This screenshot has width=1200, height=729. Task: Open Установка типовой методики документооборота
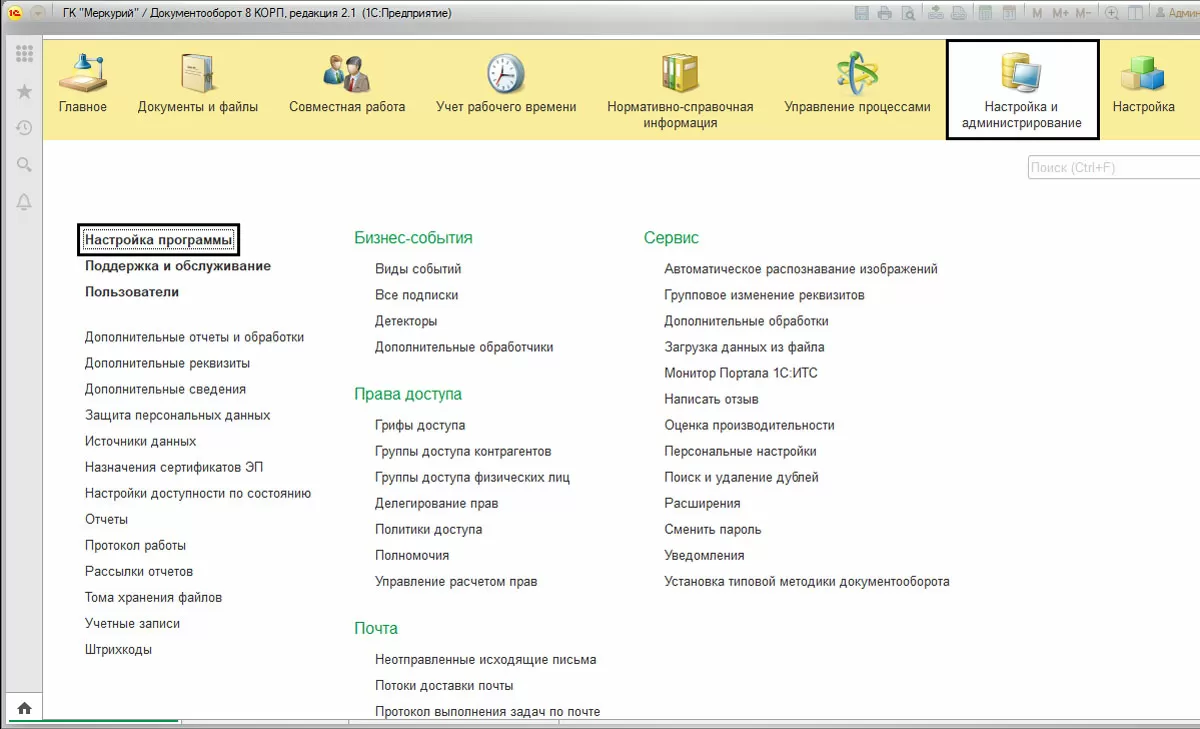click(x=807, y=581)
